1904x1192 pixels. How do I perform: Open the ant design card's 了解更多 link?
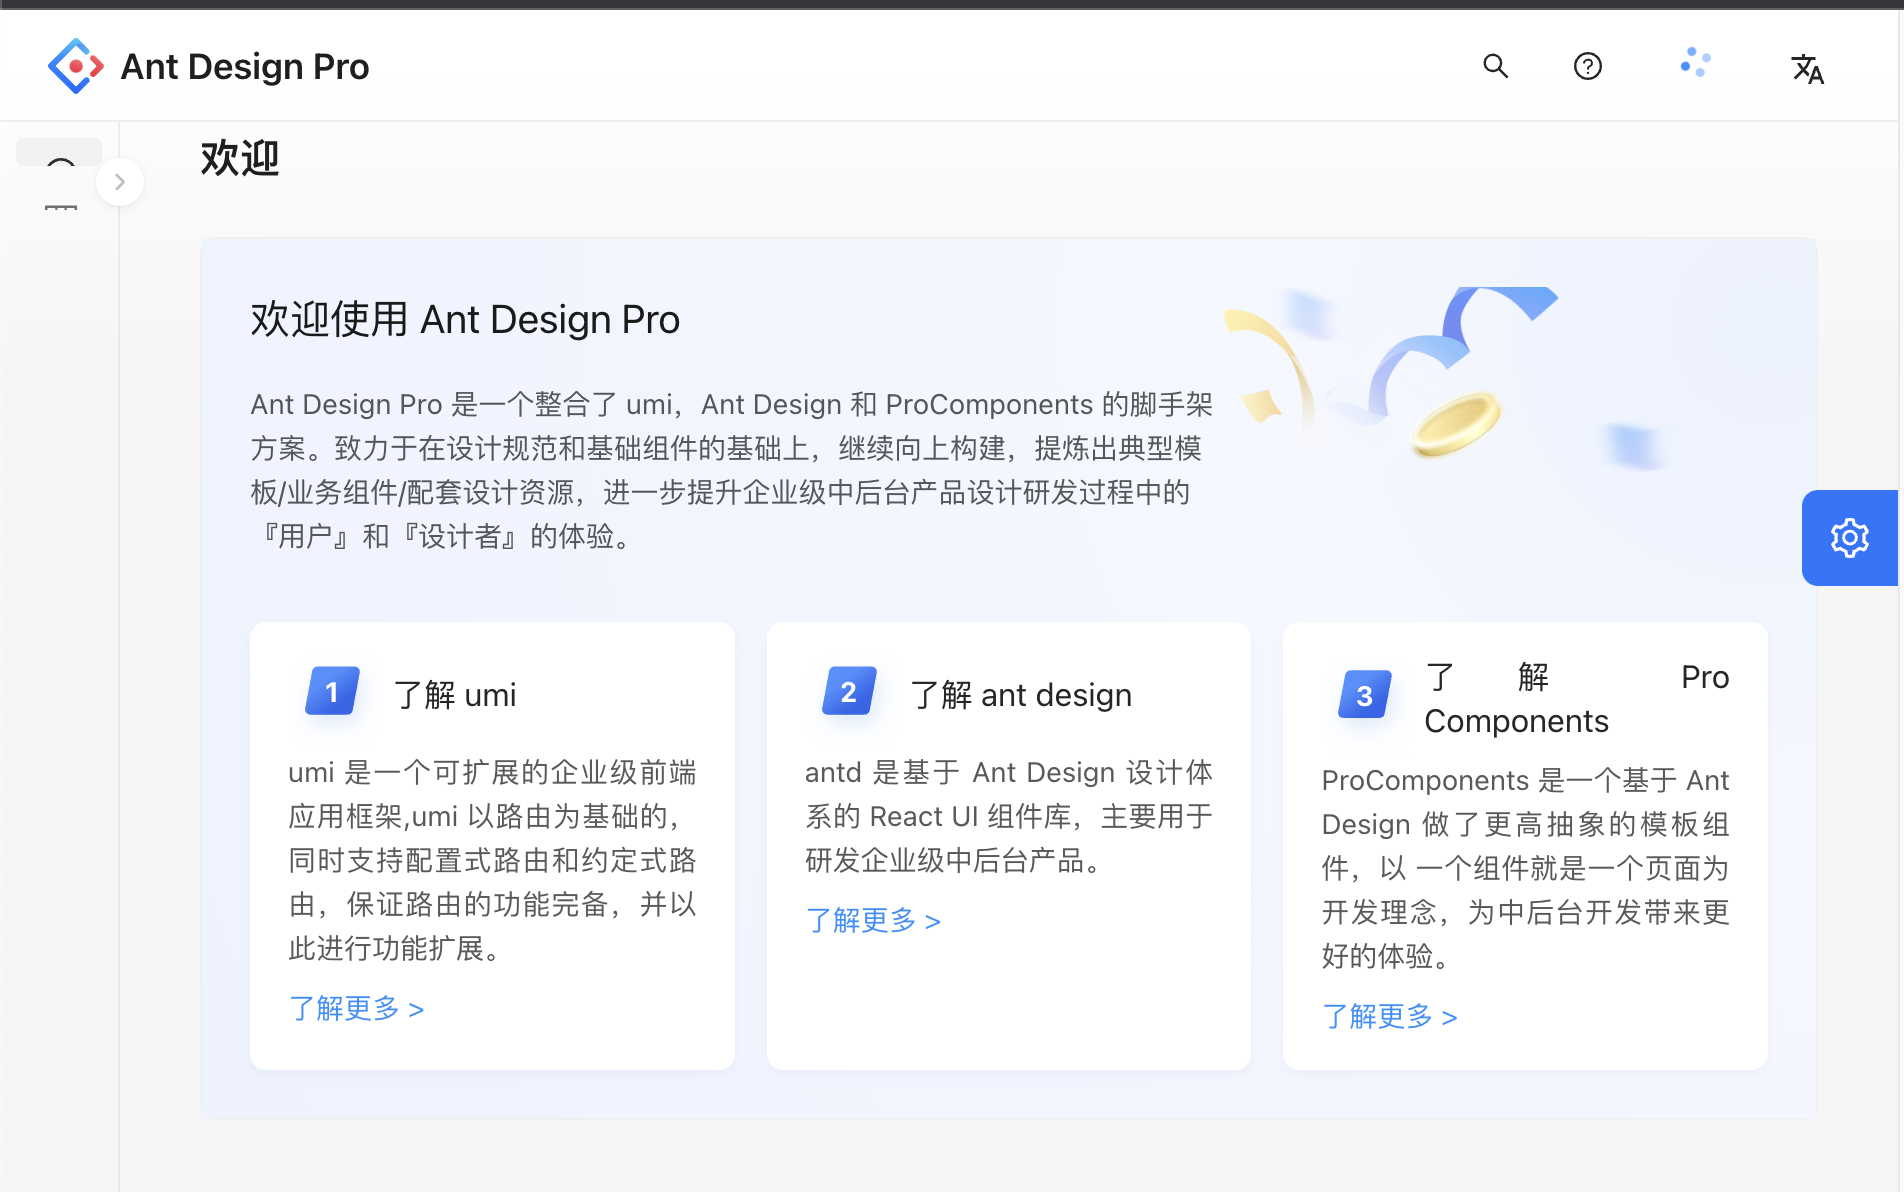872,920
